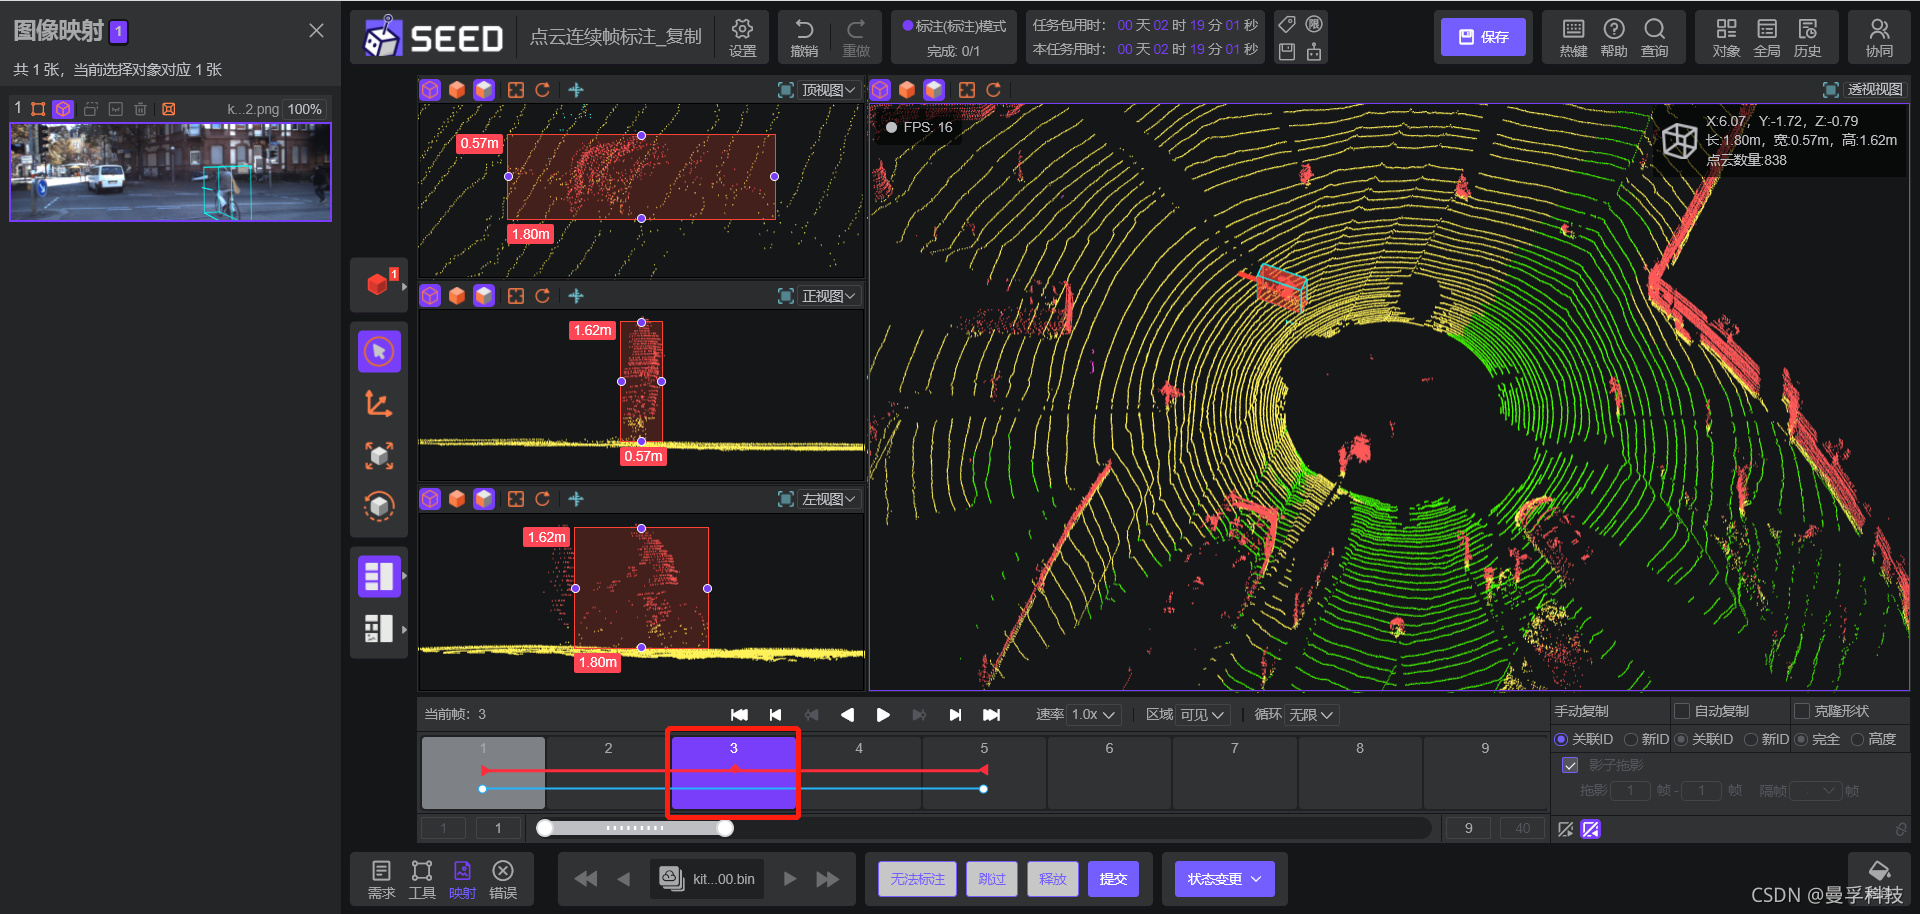The image size is (1920, 914).
Task: Open 错误 errors tab
Action: [503, 880]
